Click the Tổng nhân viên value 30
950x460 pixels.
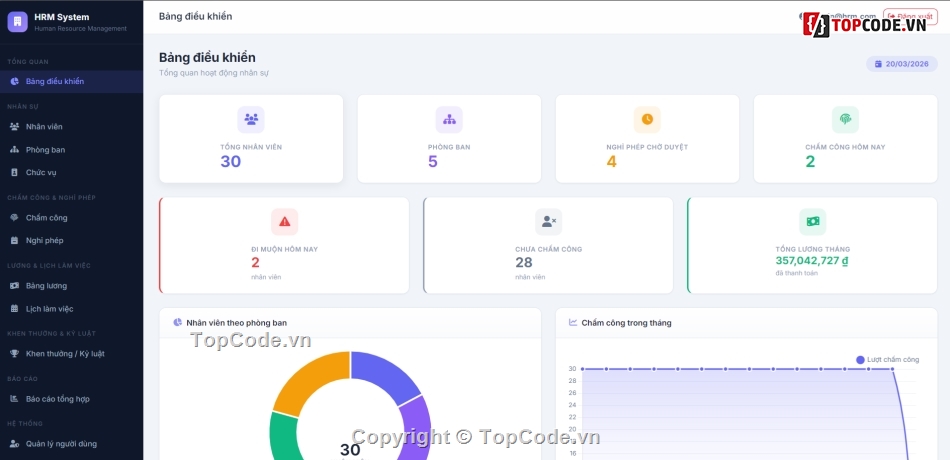pyautogui.click(x=231, y=161)
